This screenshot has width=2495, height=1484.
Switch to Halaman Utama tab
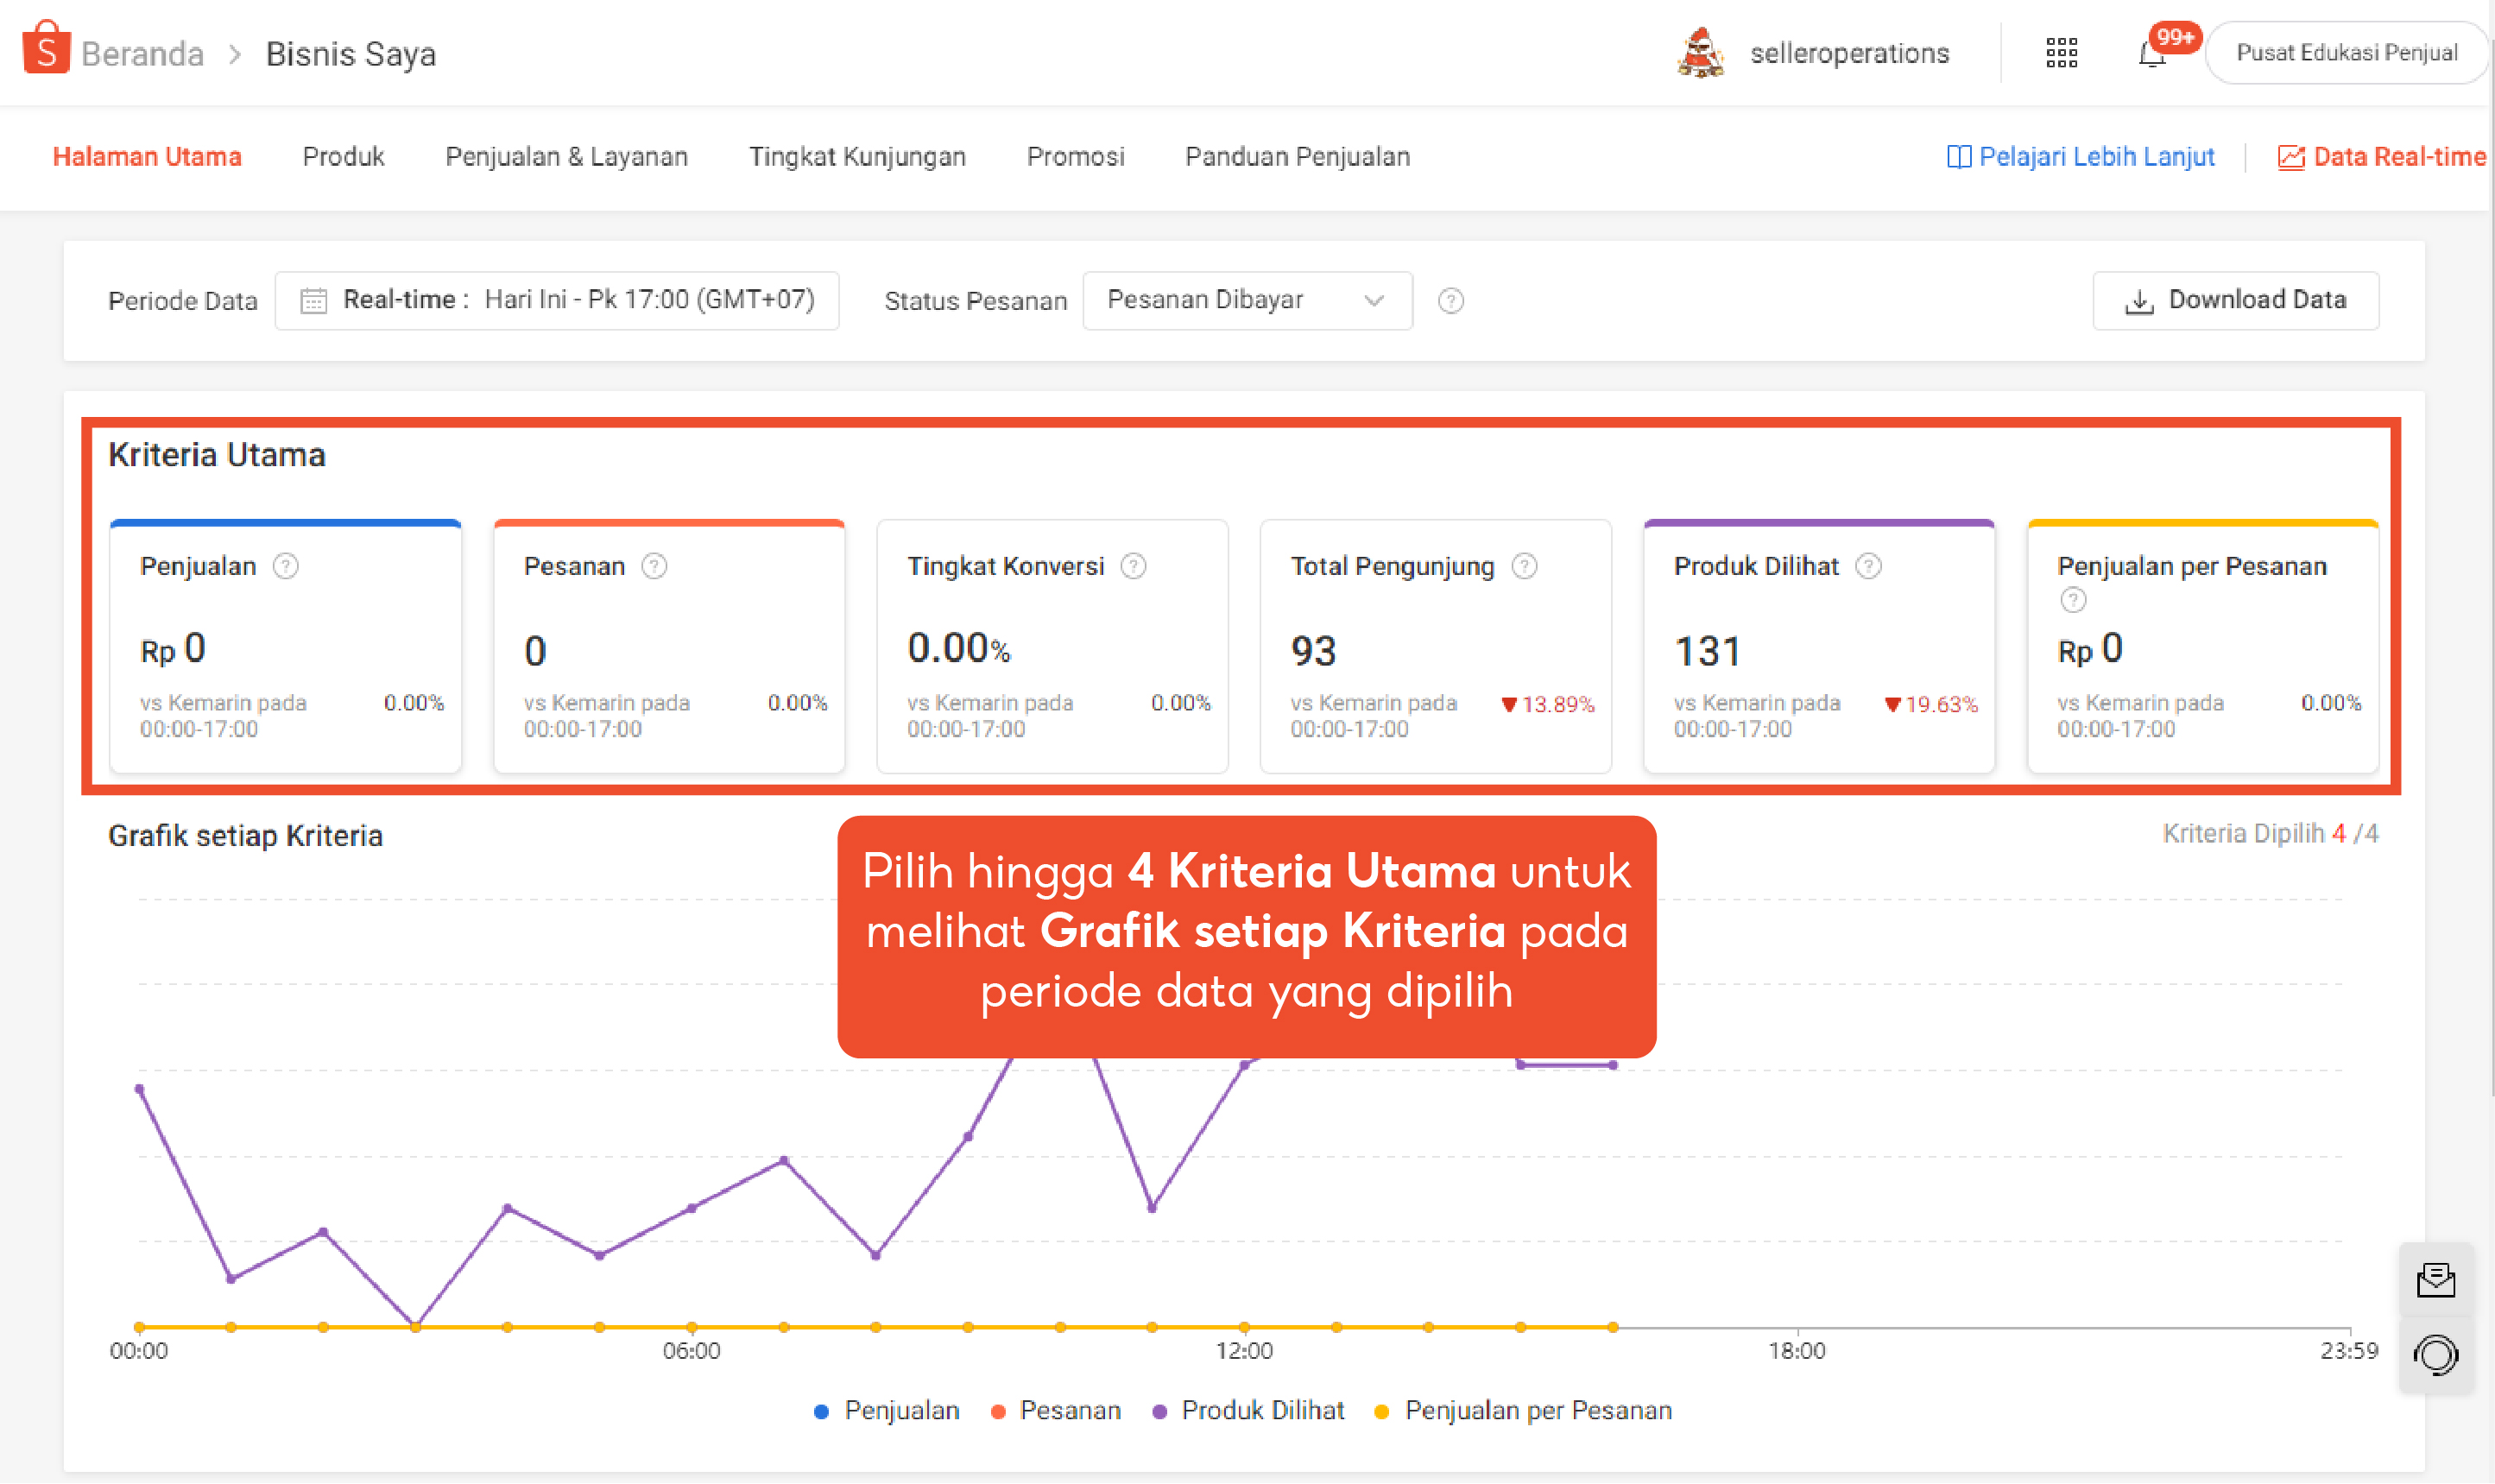pyautogui.click(x=147, y=157)
